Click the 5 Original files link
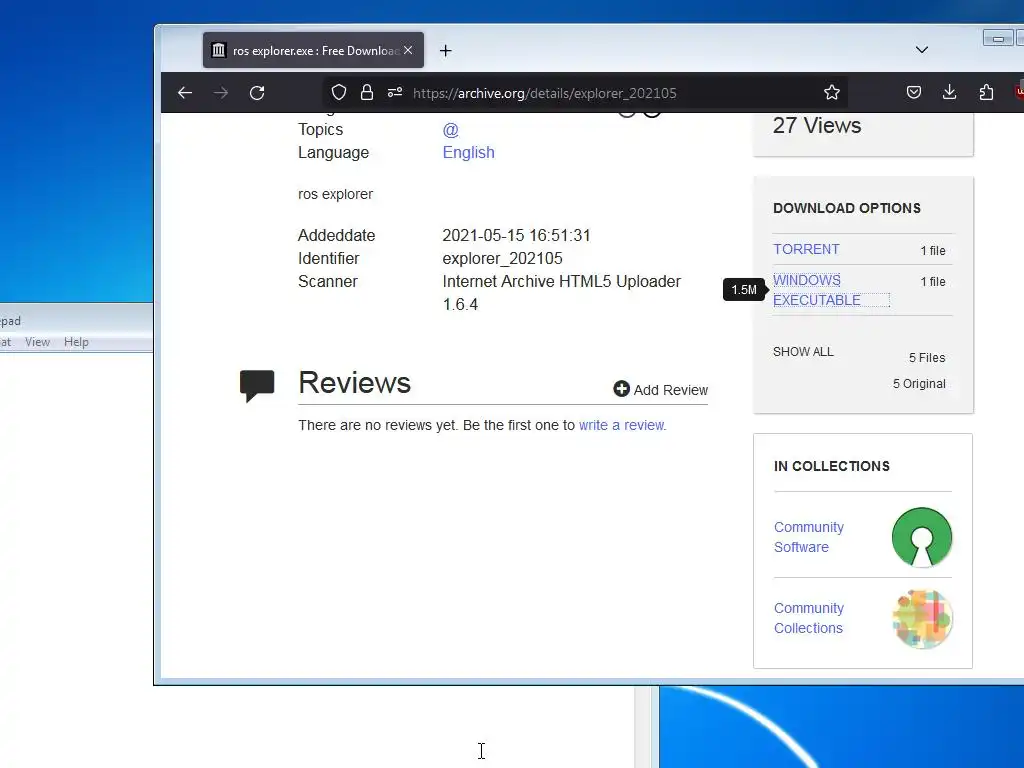1024x768 pixels. tap(919, 384)
